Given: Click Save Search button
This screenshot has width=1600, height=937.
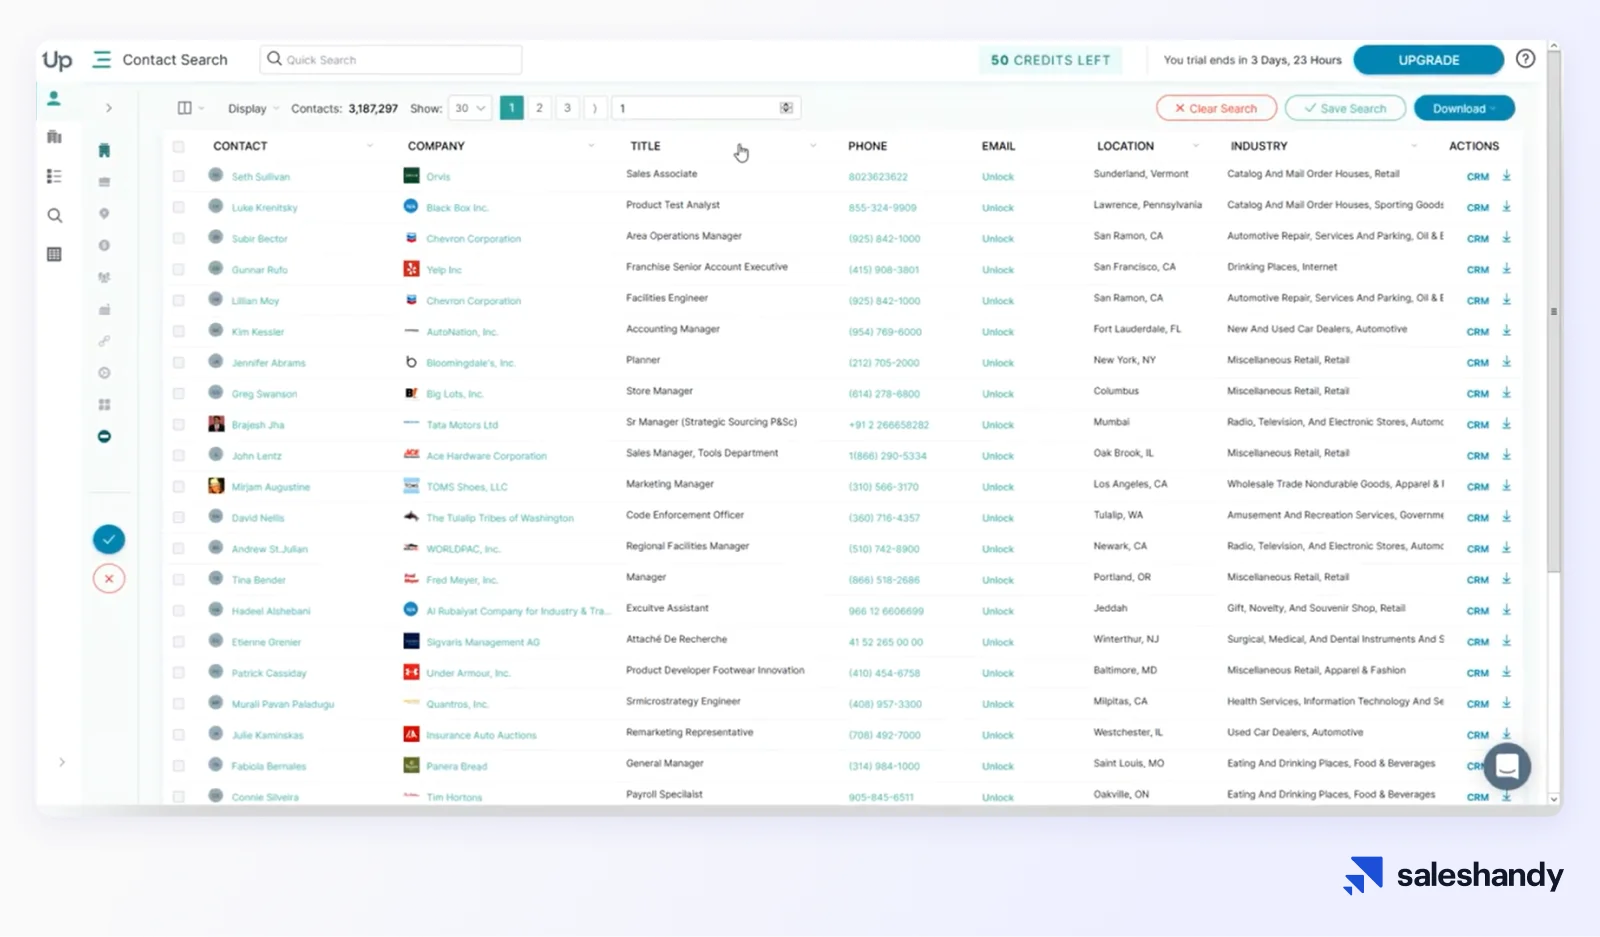Looking at the screenshot, I should click(x=1345, y=108).
